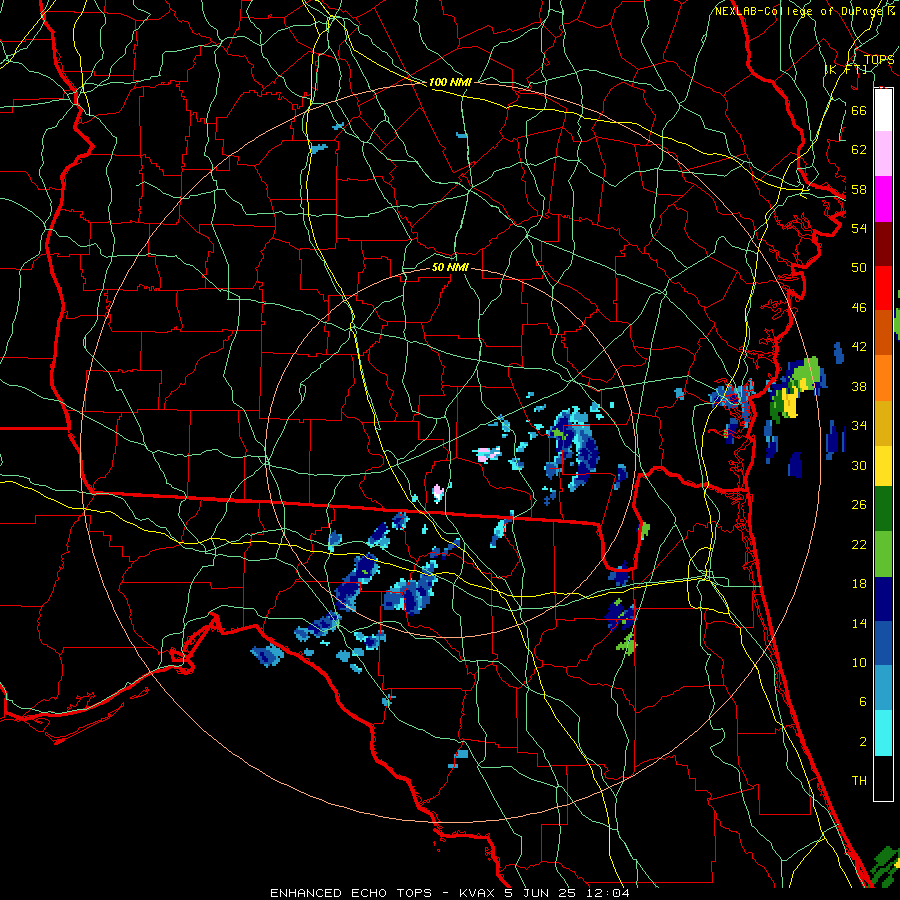The image size is (900, 900).
Task: Click the legend value "2"
Action: (x=862, y=742)
